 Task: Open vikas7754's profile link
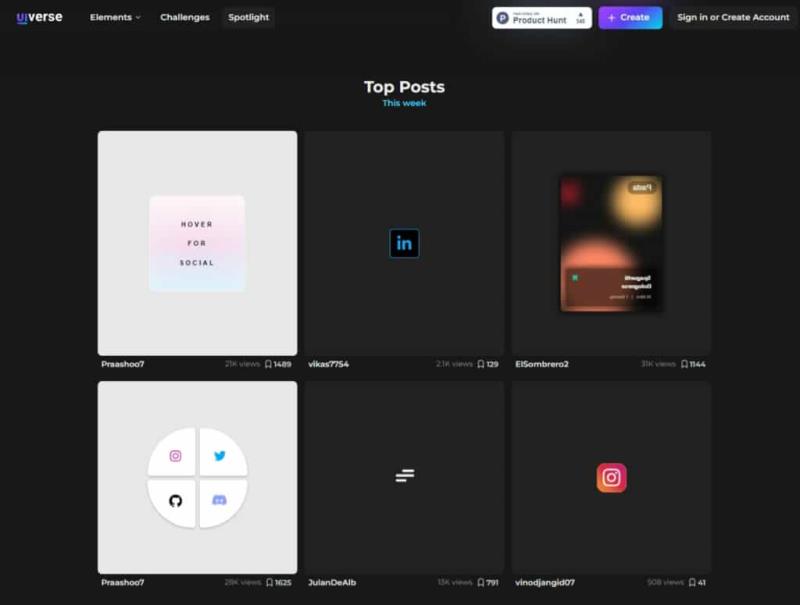coord(329,364)
